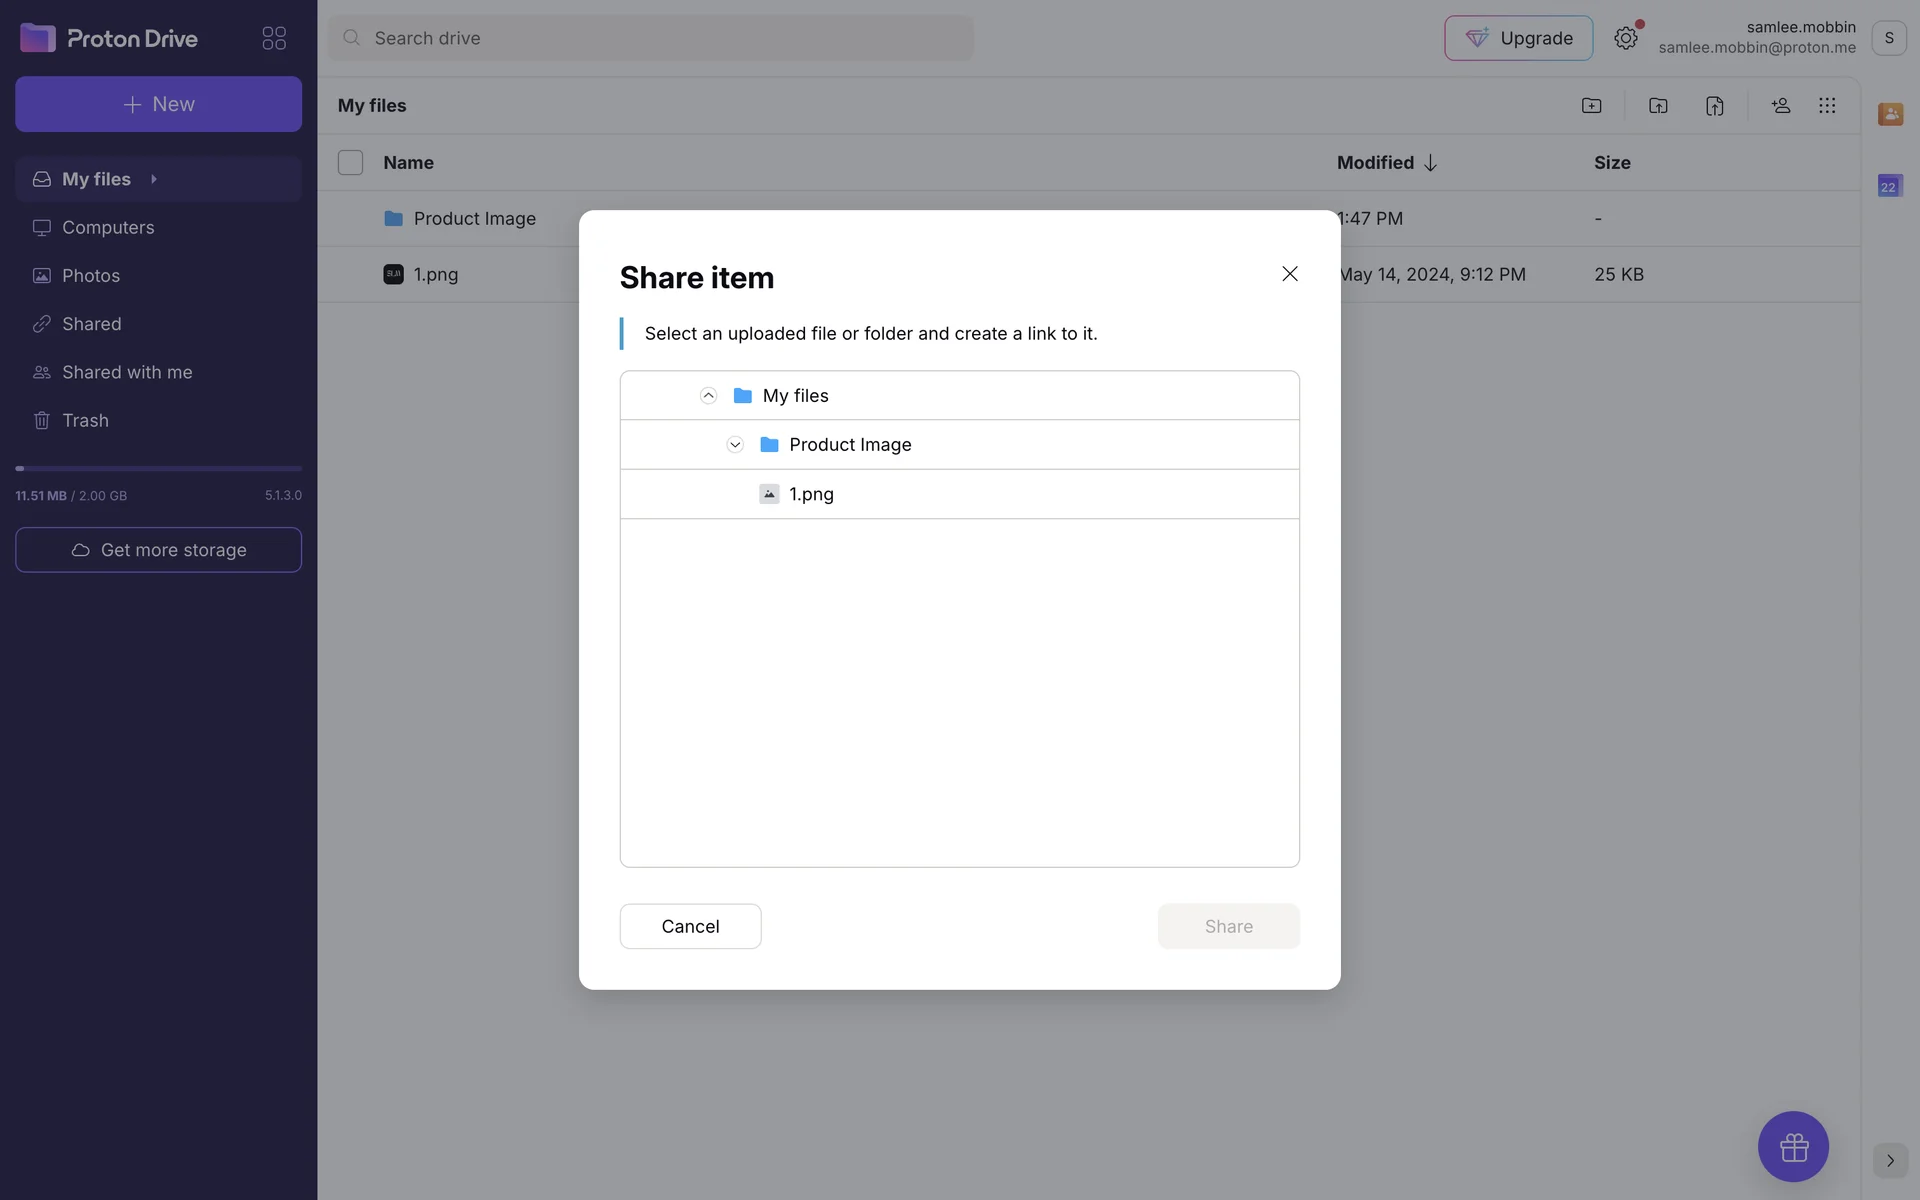
Task: Click the storage usage progress bar
Action: [158, 468]
